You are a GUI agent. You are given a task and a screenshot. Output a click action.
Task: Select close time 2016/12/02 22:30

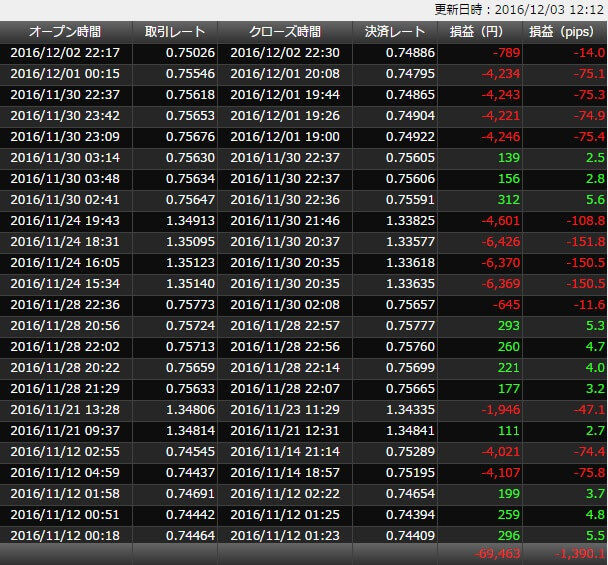click(285, 53)
